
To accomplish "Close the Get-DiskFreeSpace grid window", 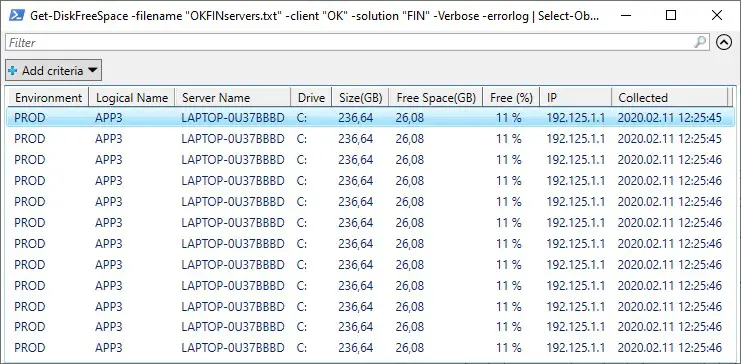I will [x=716, y=16].
